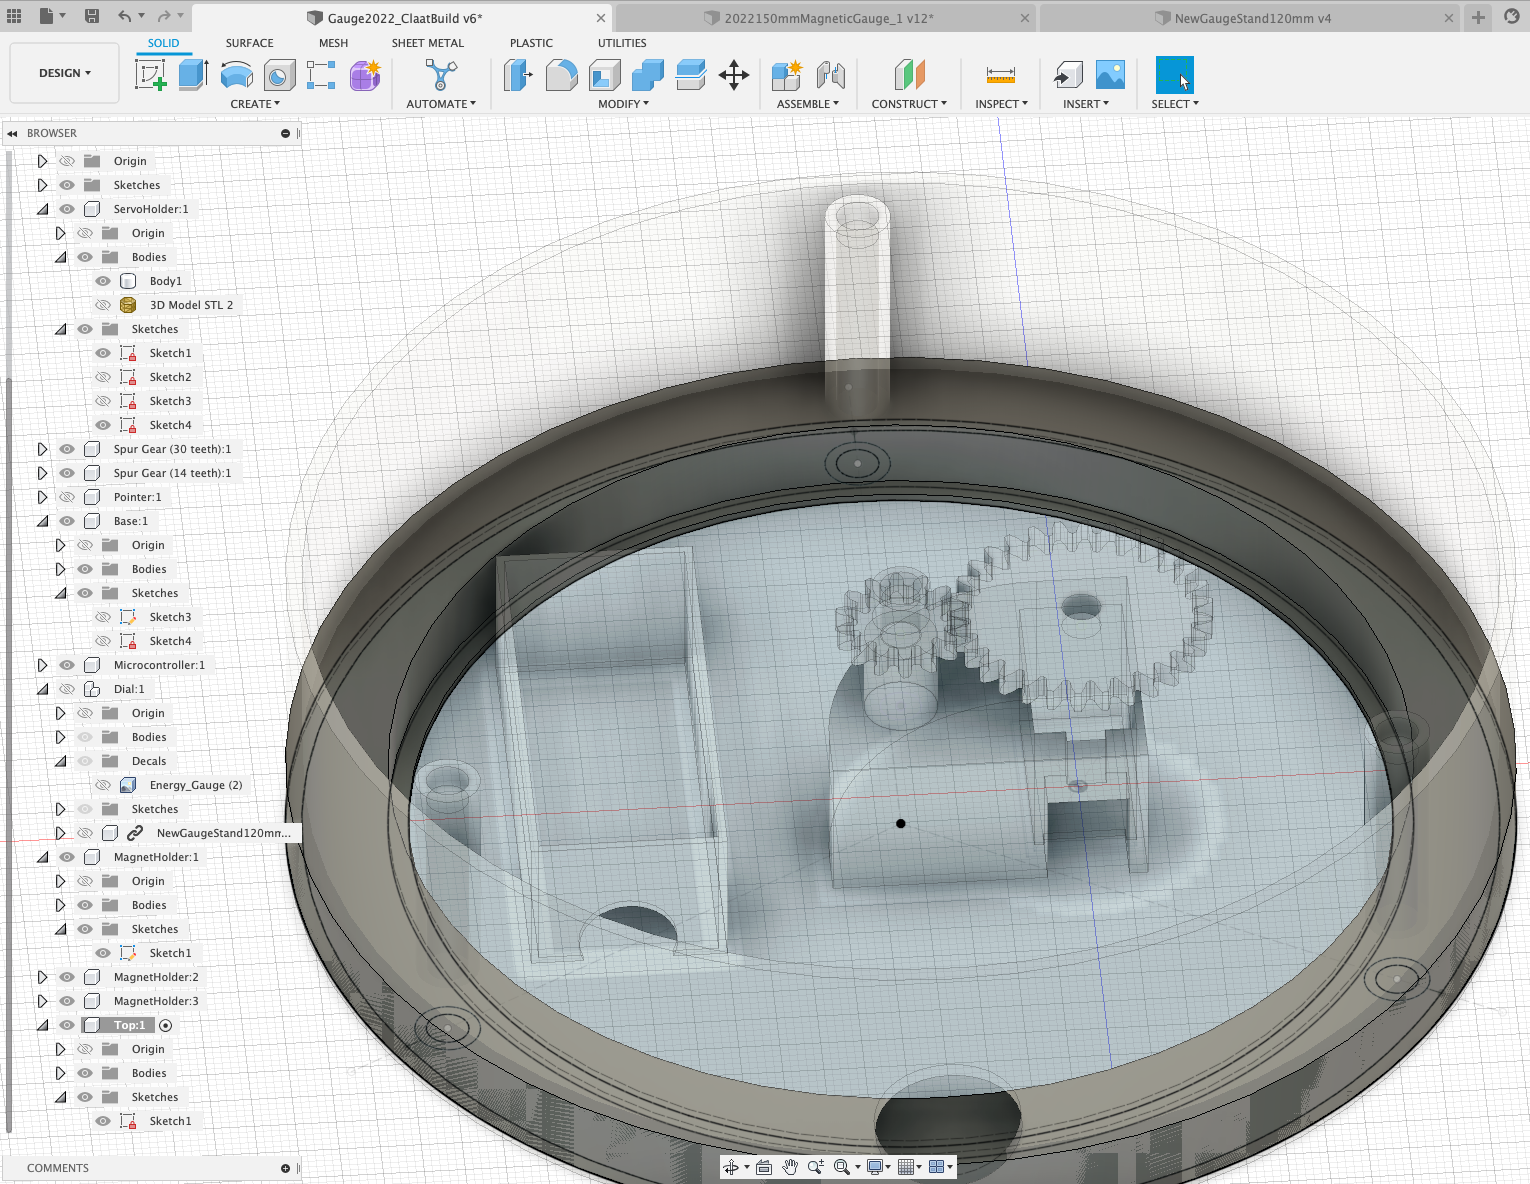Click the Pan hand icon in navigation bar

790,1167
